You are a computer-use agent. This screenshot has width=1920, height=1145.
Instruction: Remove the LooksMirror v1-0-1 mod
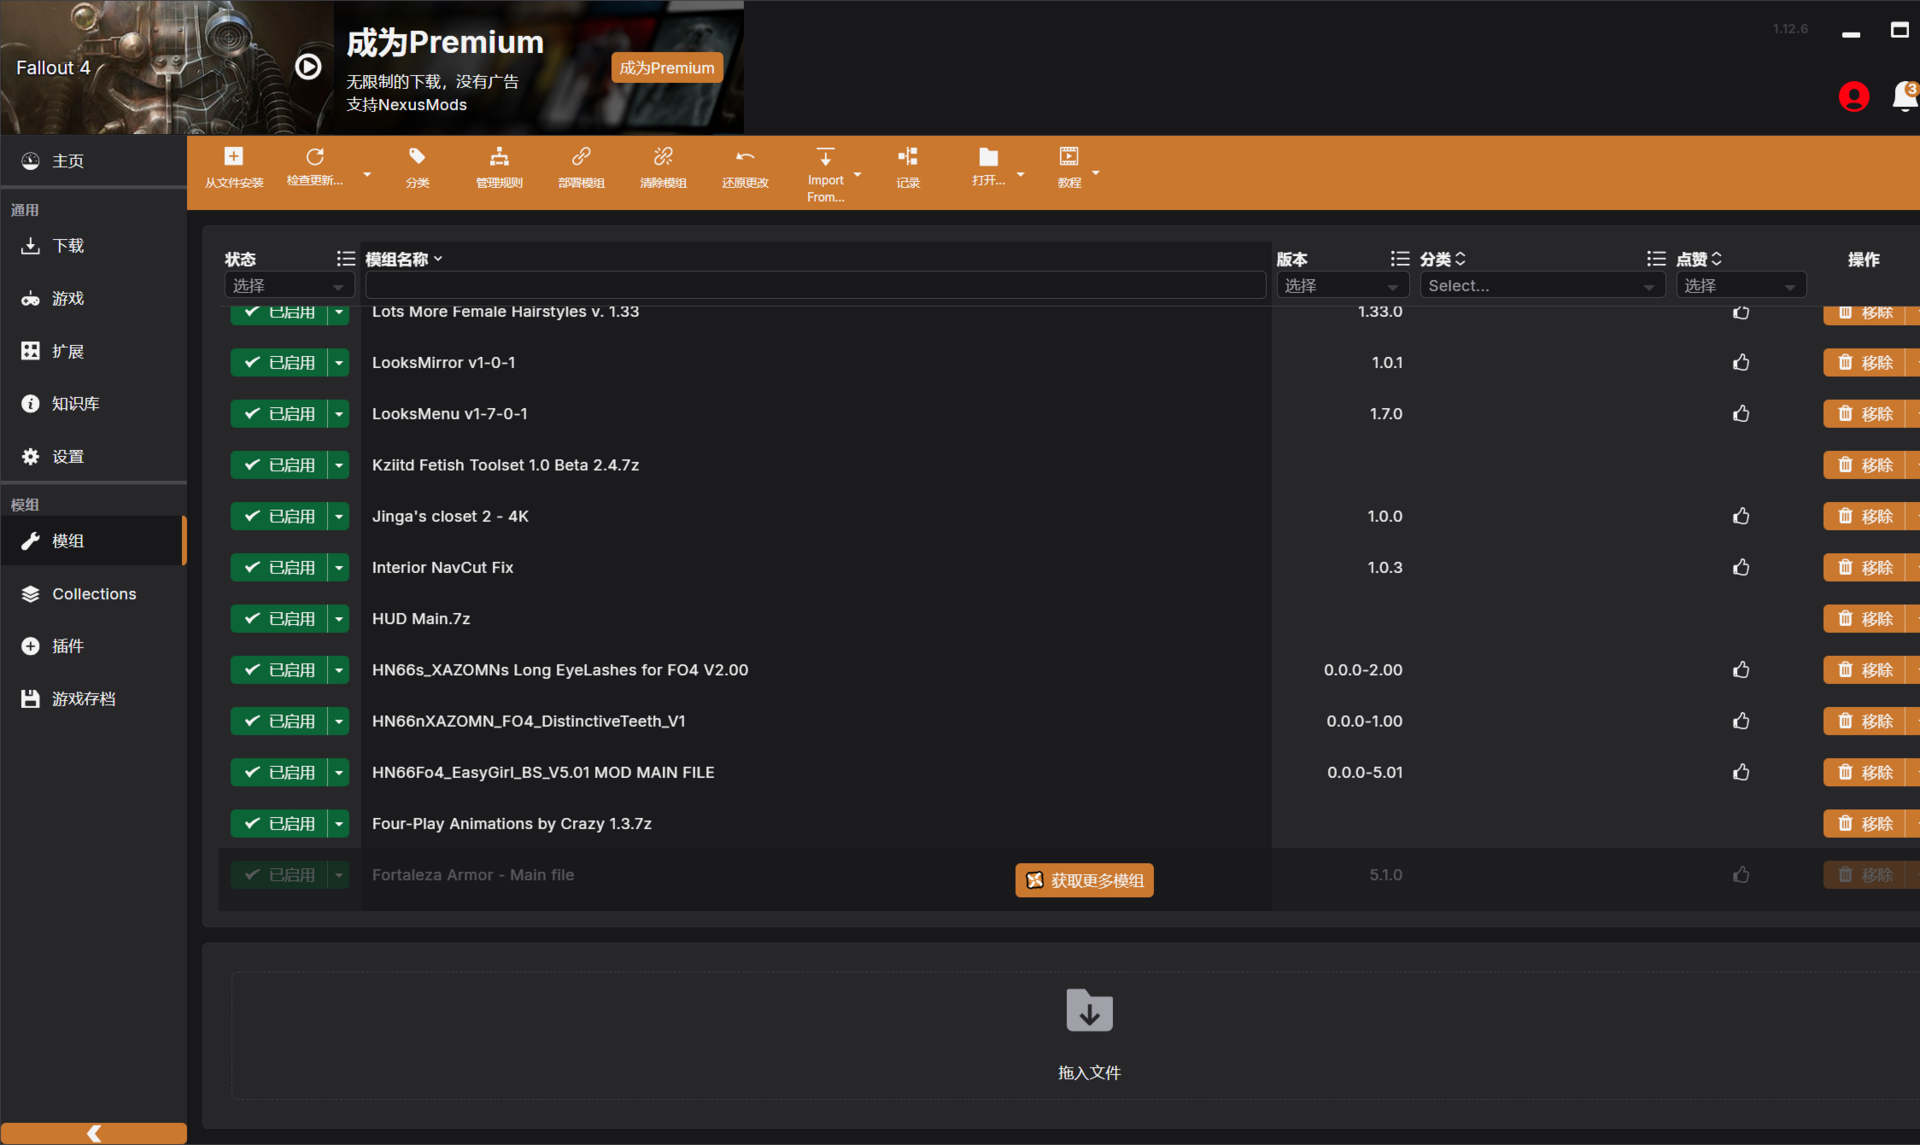[x=1866, y=362]
